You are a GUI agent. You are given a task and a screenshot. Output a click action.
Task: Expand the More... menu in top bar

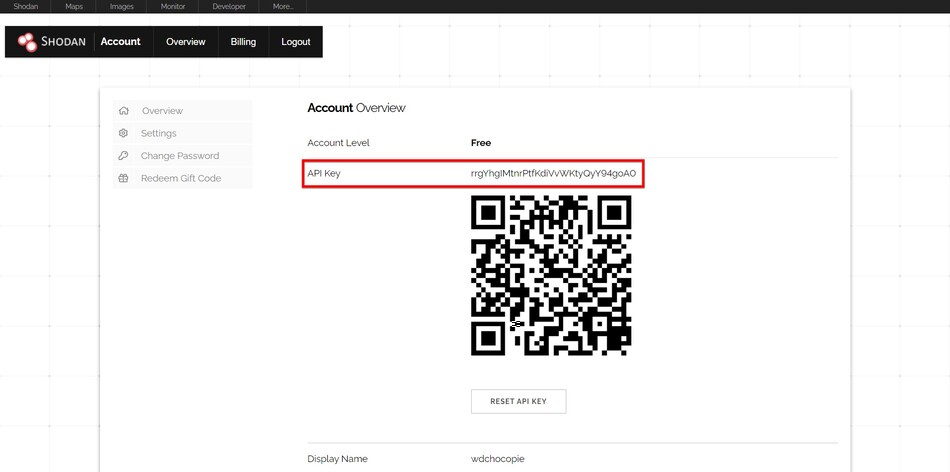tap(283, 7)
